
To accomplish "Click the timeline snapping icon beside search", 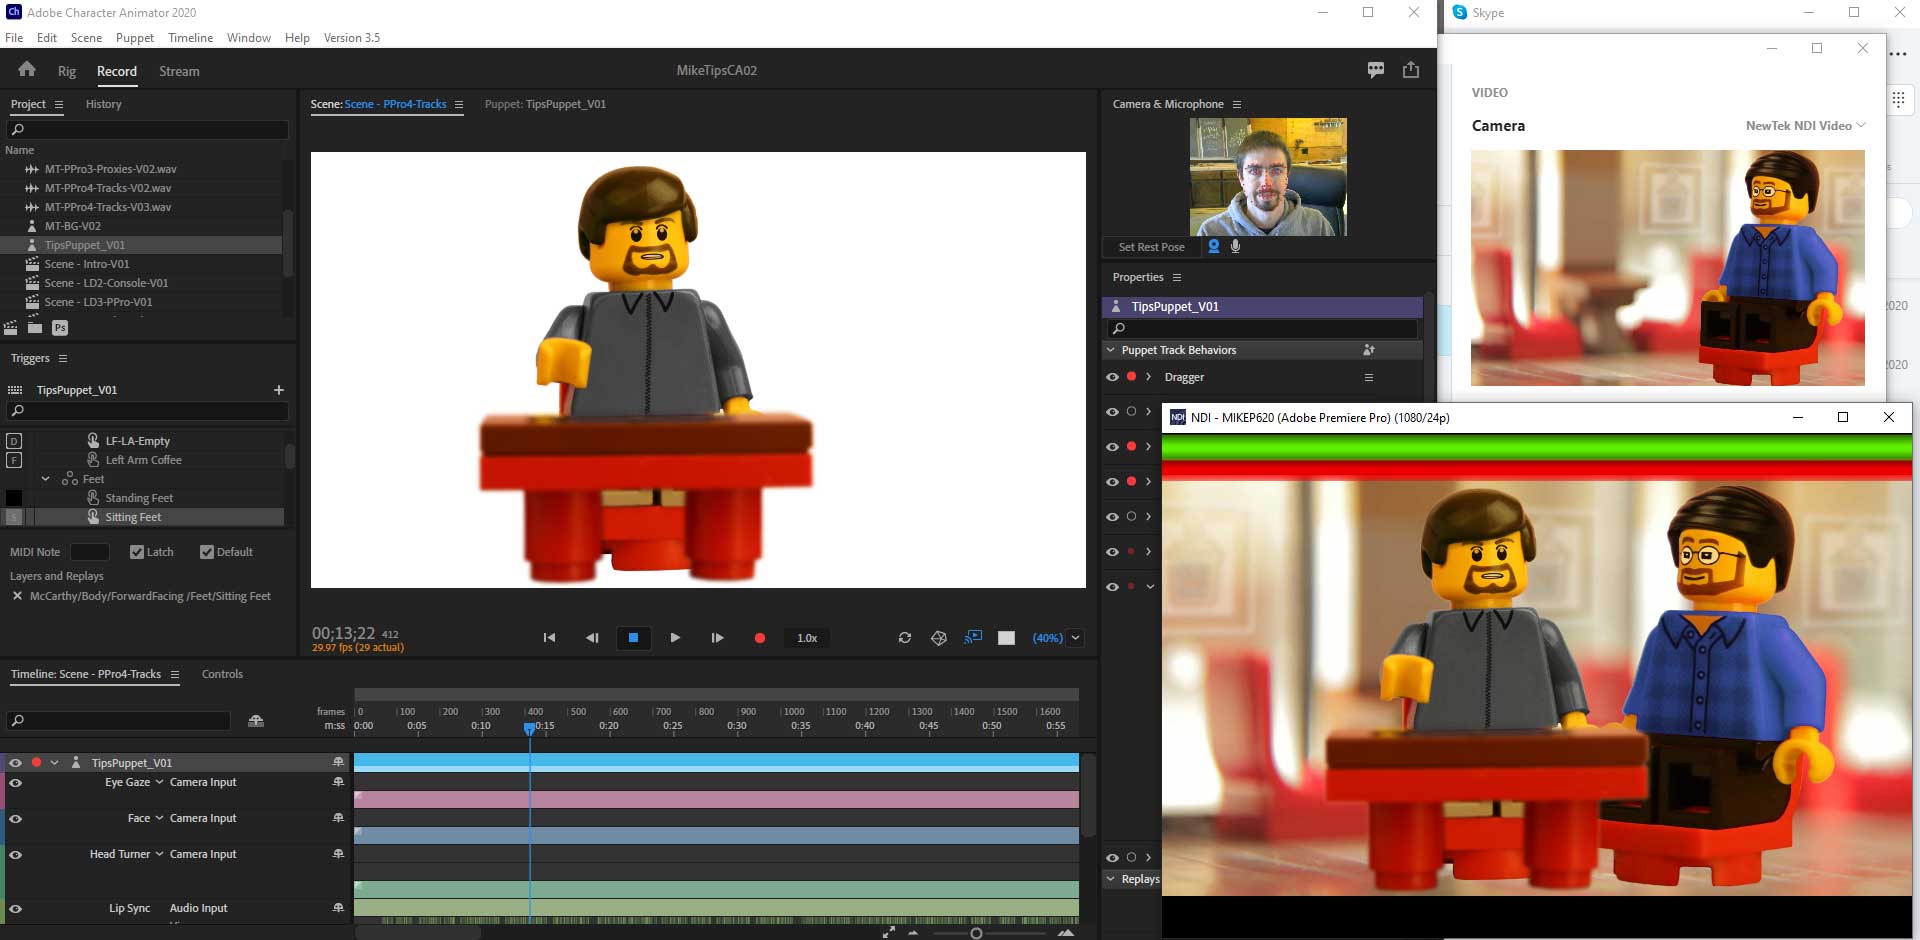I will [256, 721].
